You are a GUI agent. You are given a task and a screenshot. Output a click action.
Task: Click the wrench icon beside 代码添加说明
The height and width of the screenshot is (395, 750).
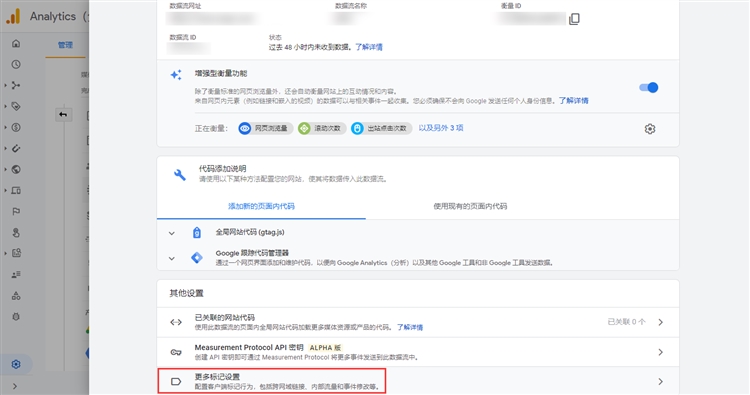click(x=180, y=175)
